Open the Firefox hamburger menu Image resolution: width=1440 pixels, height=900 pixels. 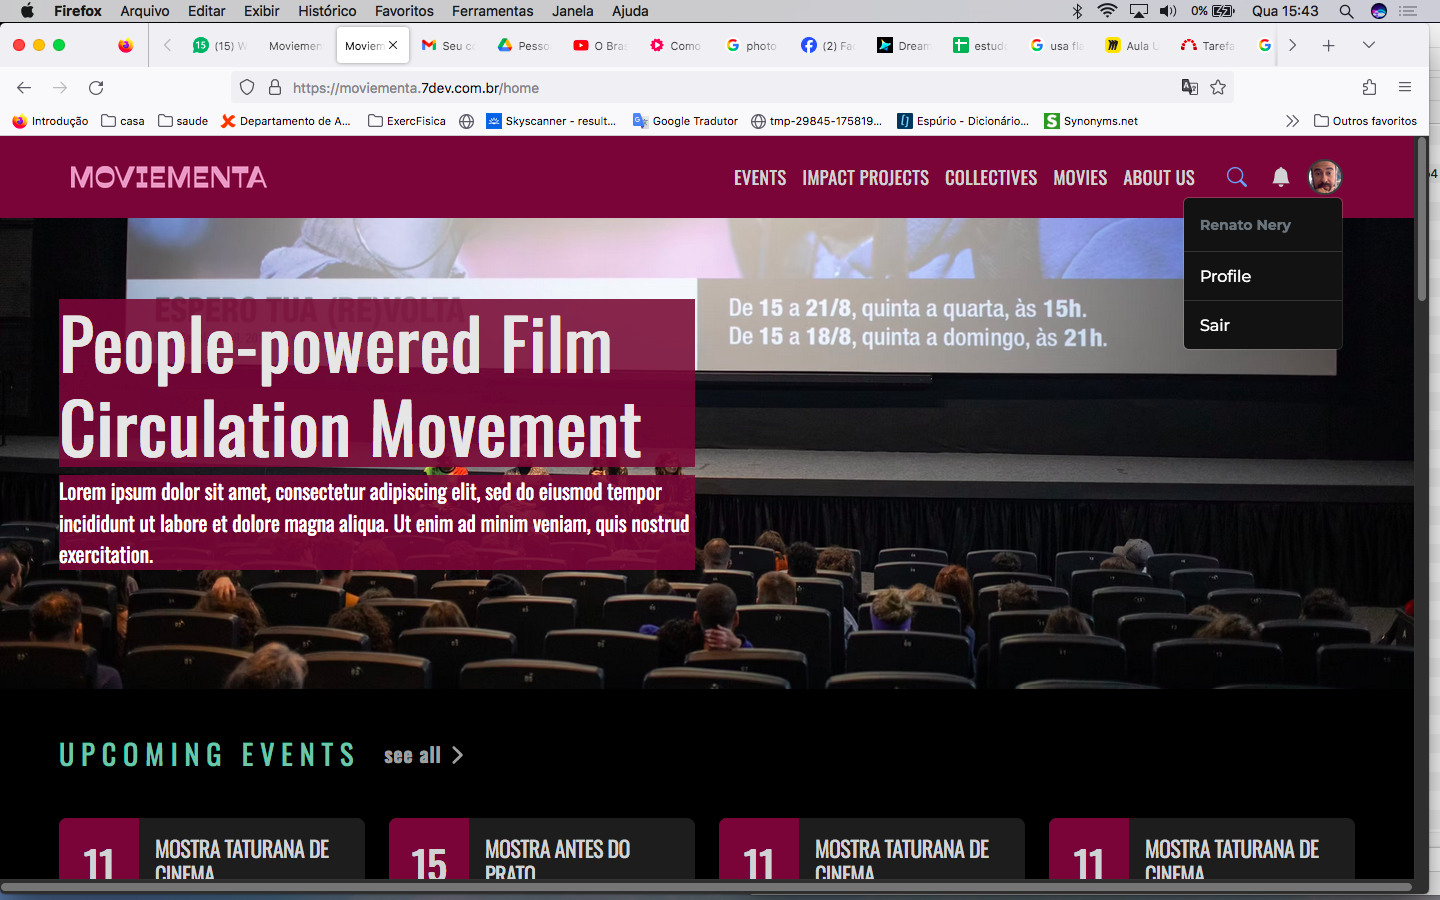1405,87
